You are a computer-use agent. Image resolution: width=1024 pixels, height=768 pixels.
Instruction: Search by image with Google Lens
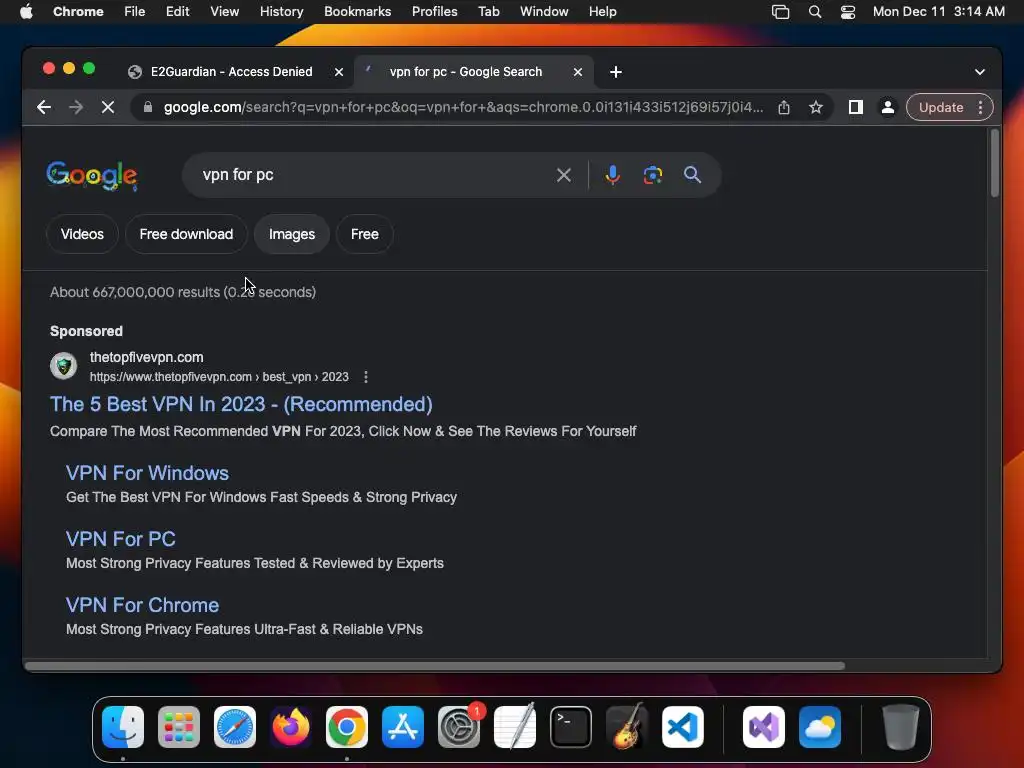click(652, 175)
